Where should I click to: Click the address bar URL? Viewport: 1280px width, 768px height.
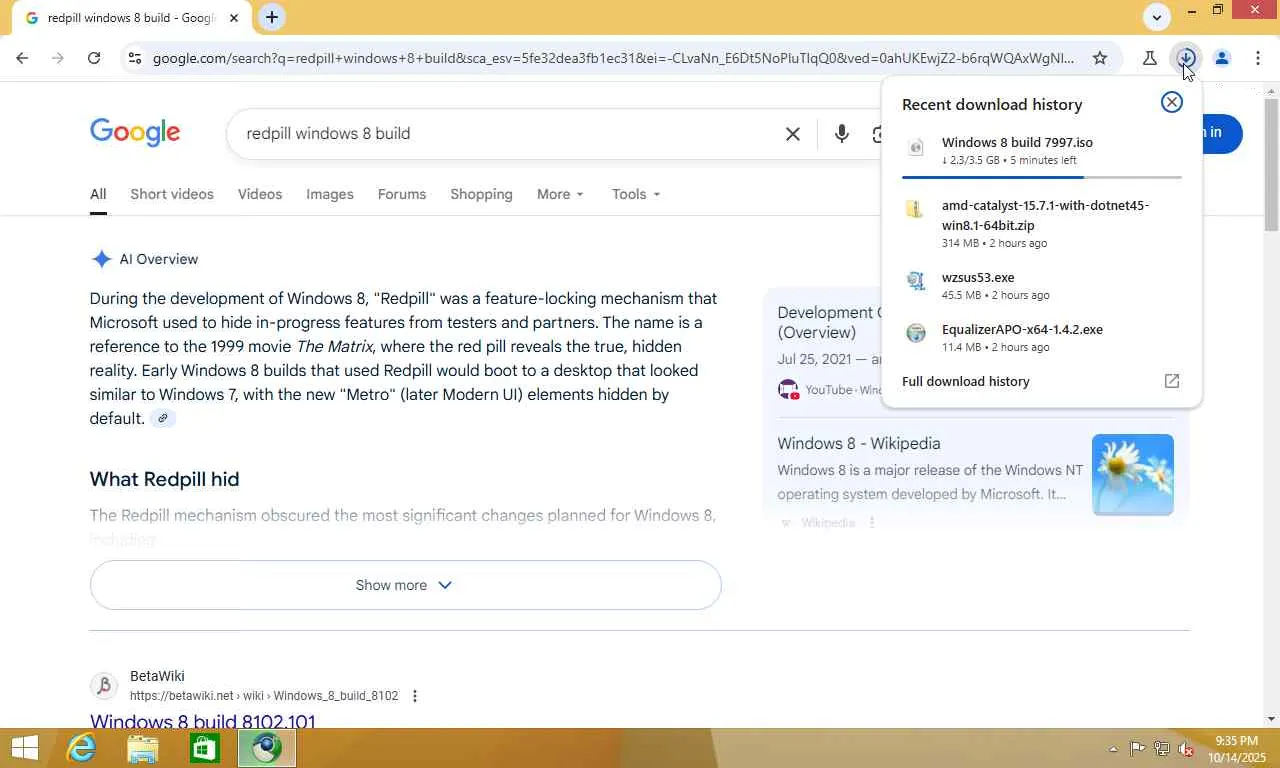tap(613, 58)
